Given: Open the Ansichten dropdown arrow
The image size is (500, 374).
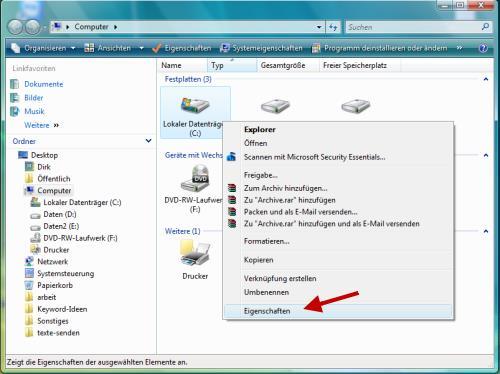Looking at the screenshot, I should pyautogui.click(x=141, y=48).
